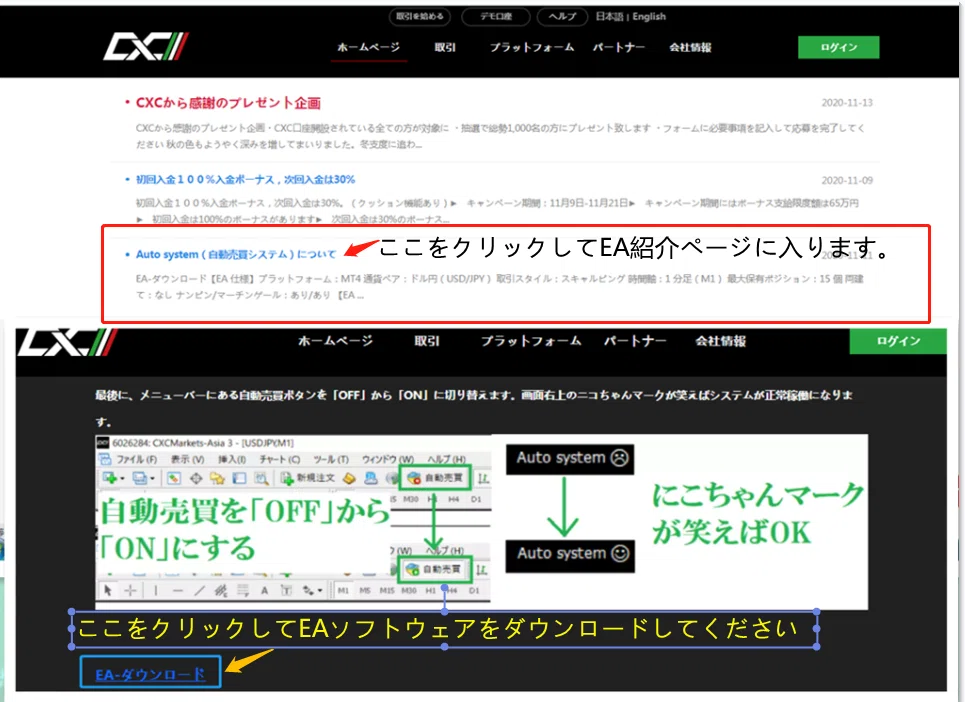Click the CXC logo on the EA guide page
The width and height of the screenshot is (965, 702).
click(x=66, y=343)
